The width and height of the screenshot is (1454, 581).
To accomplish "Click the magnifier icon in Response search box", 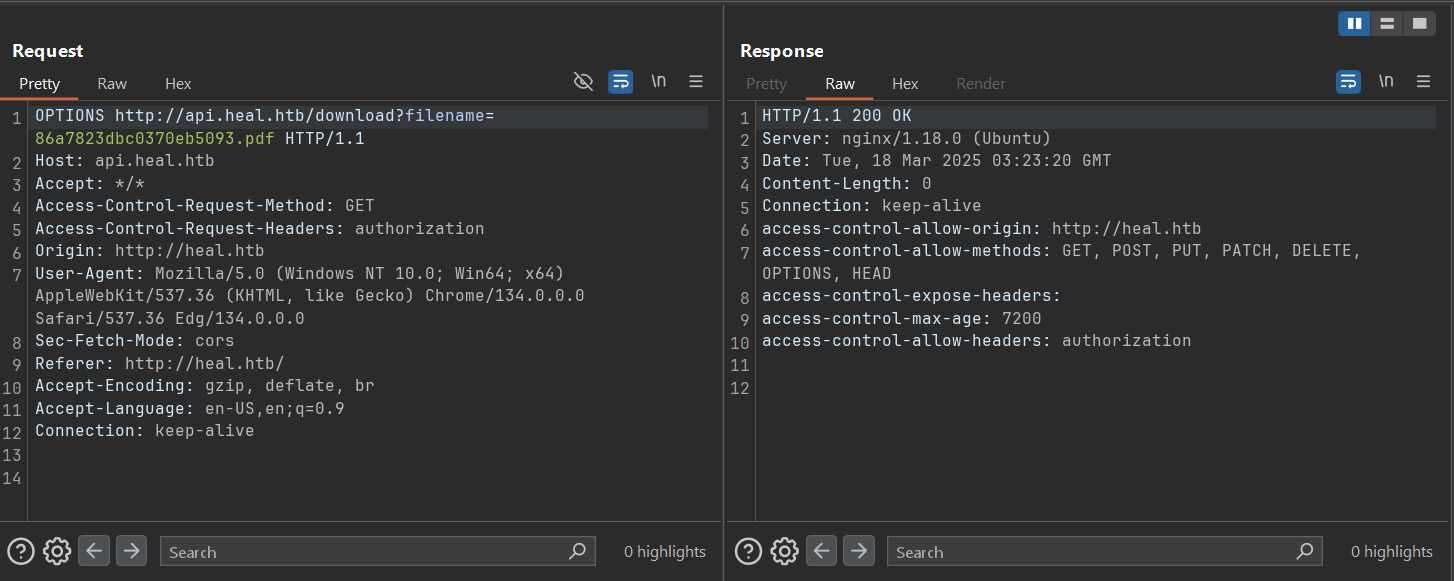I will pos(1304,551).
